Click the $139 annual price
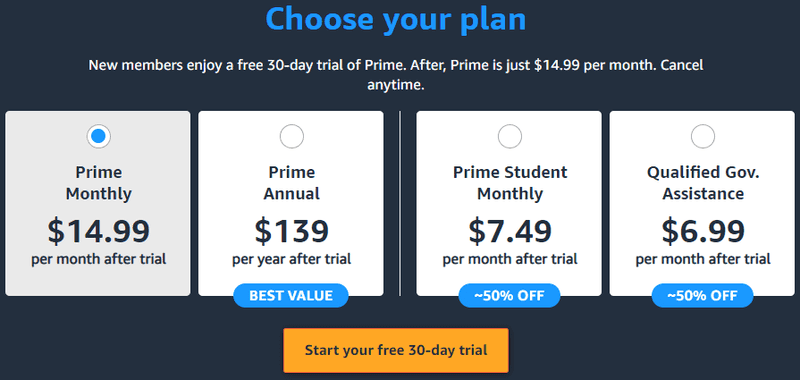 292,231
